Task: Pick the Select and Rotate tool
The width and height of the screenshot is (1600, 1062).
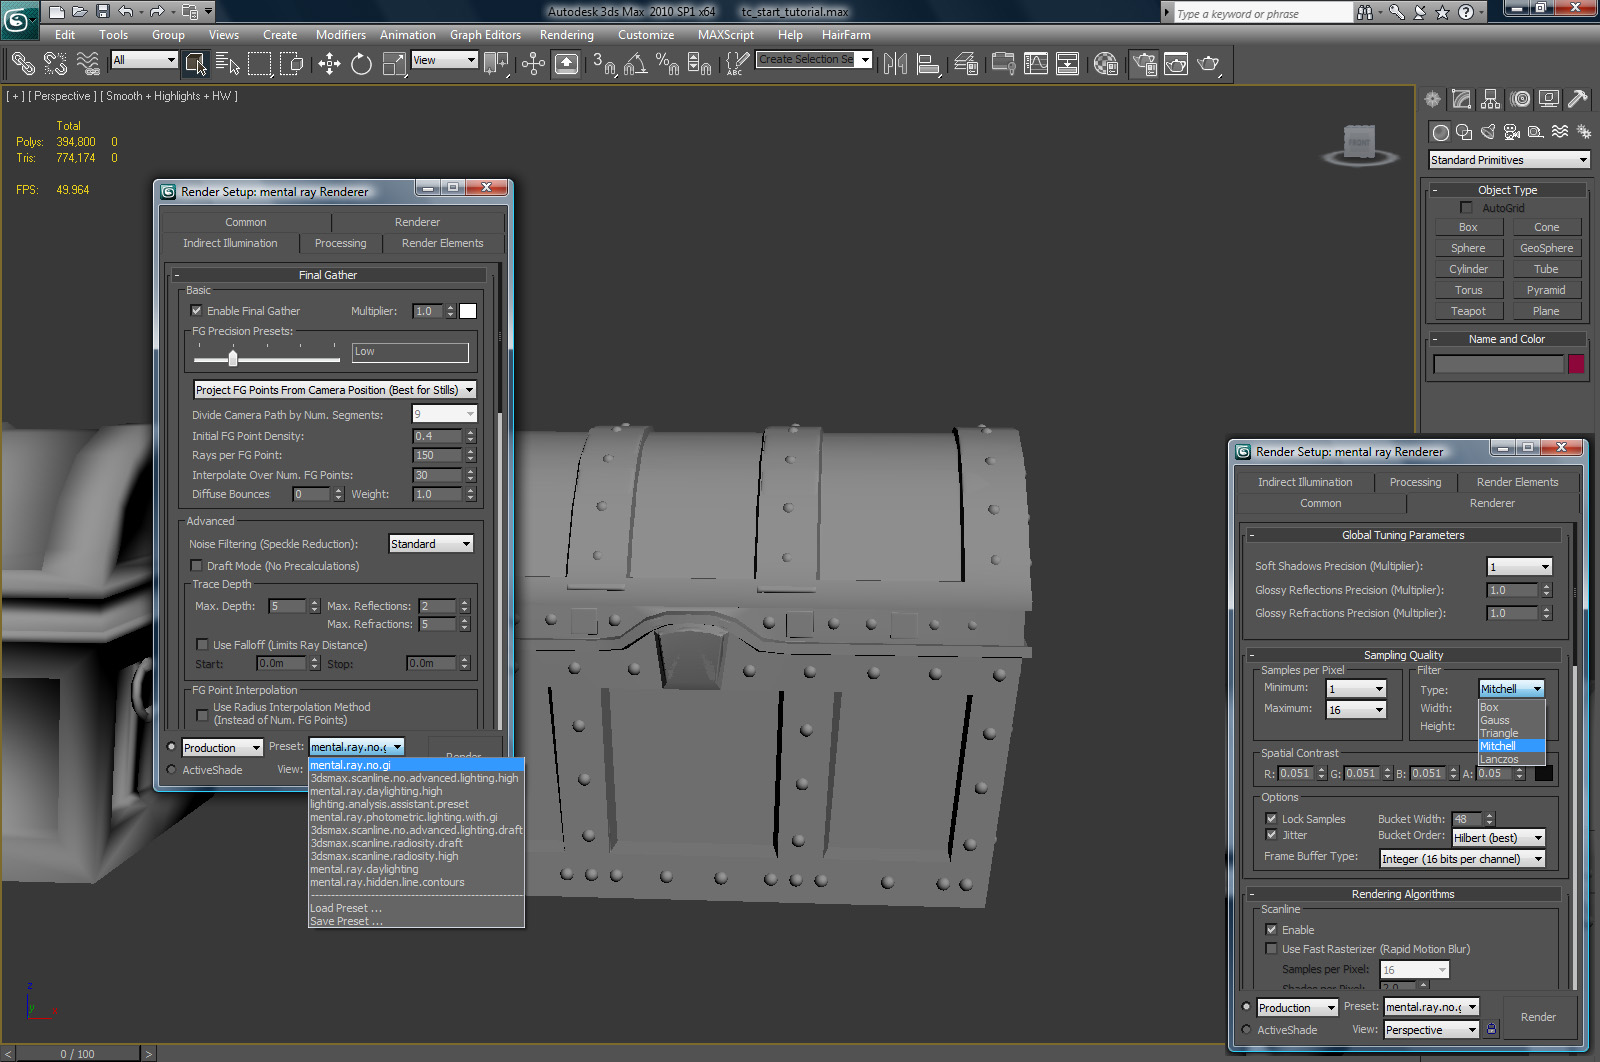Action: click(x=361, y=64)
